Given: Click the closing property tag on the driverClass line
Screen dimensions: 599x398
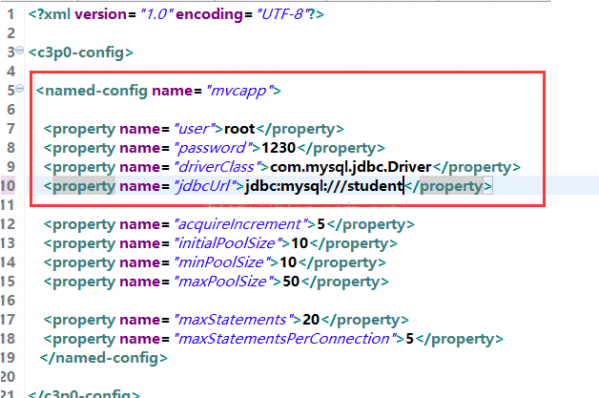Looking at the screenshot, I should click(477, 167).
